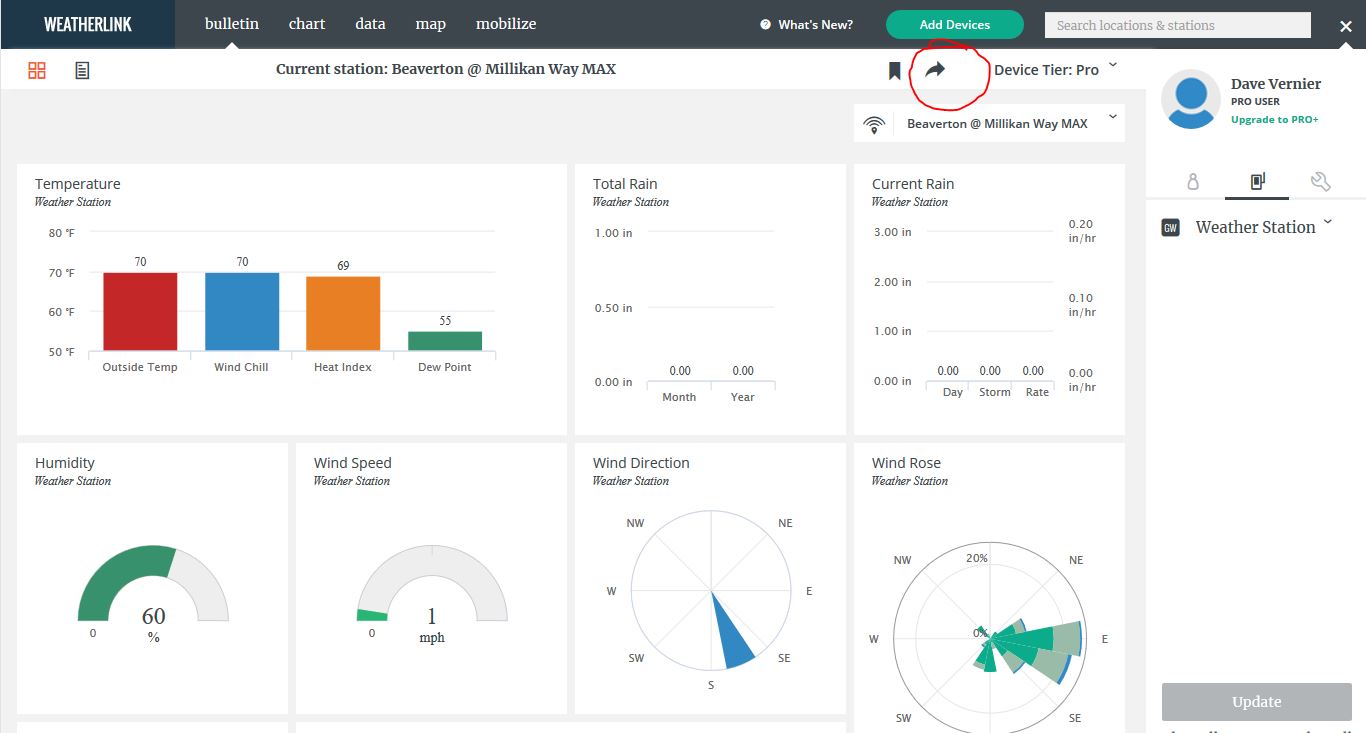
Task: Click the WeatherLink logo
Action: (88, 24)
